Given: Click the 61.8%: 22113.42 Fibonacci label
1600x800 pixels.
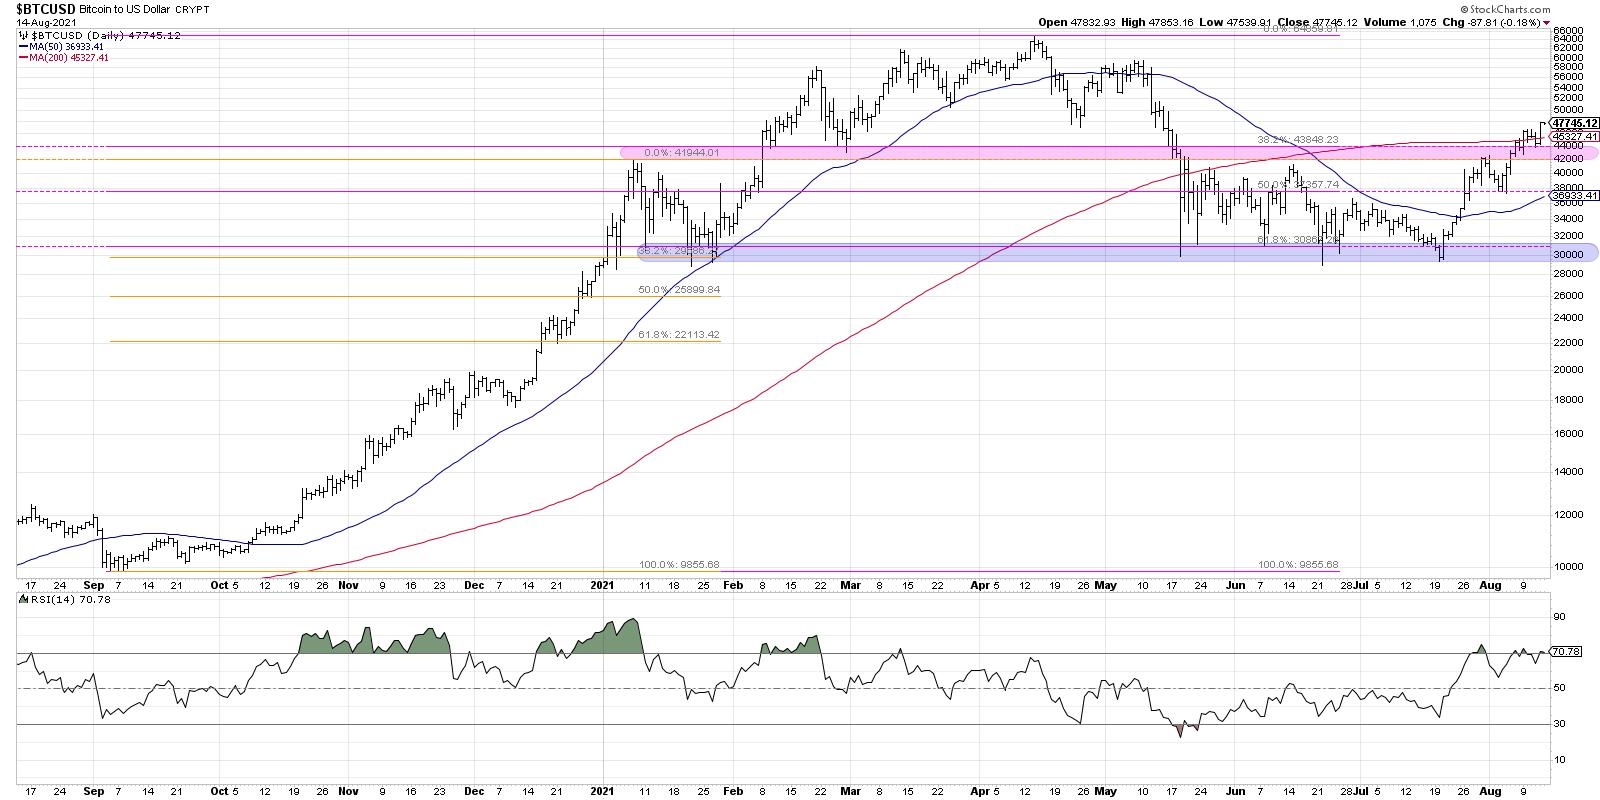Looking at the screenshot, I should pyautogui.click(x=679, y=335).
